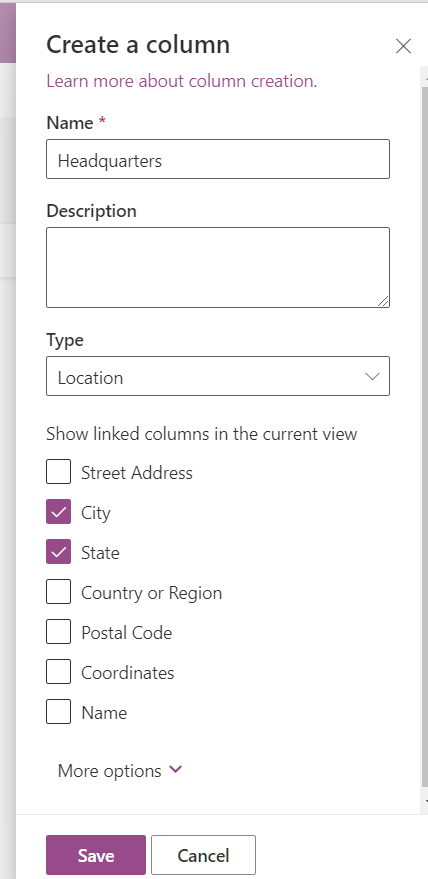Edit the Name field containing Headquarters

click(218, 159)
